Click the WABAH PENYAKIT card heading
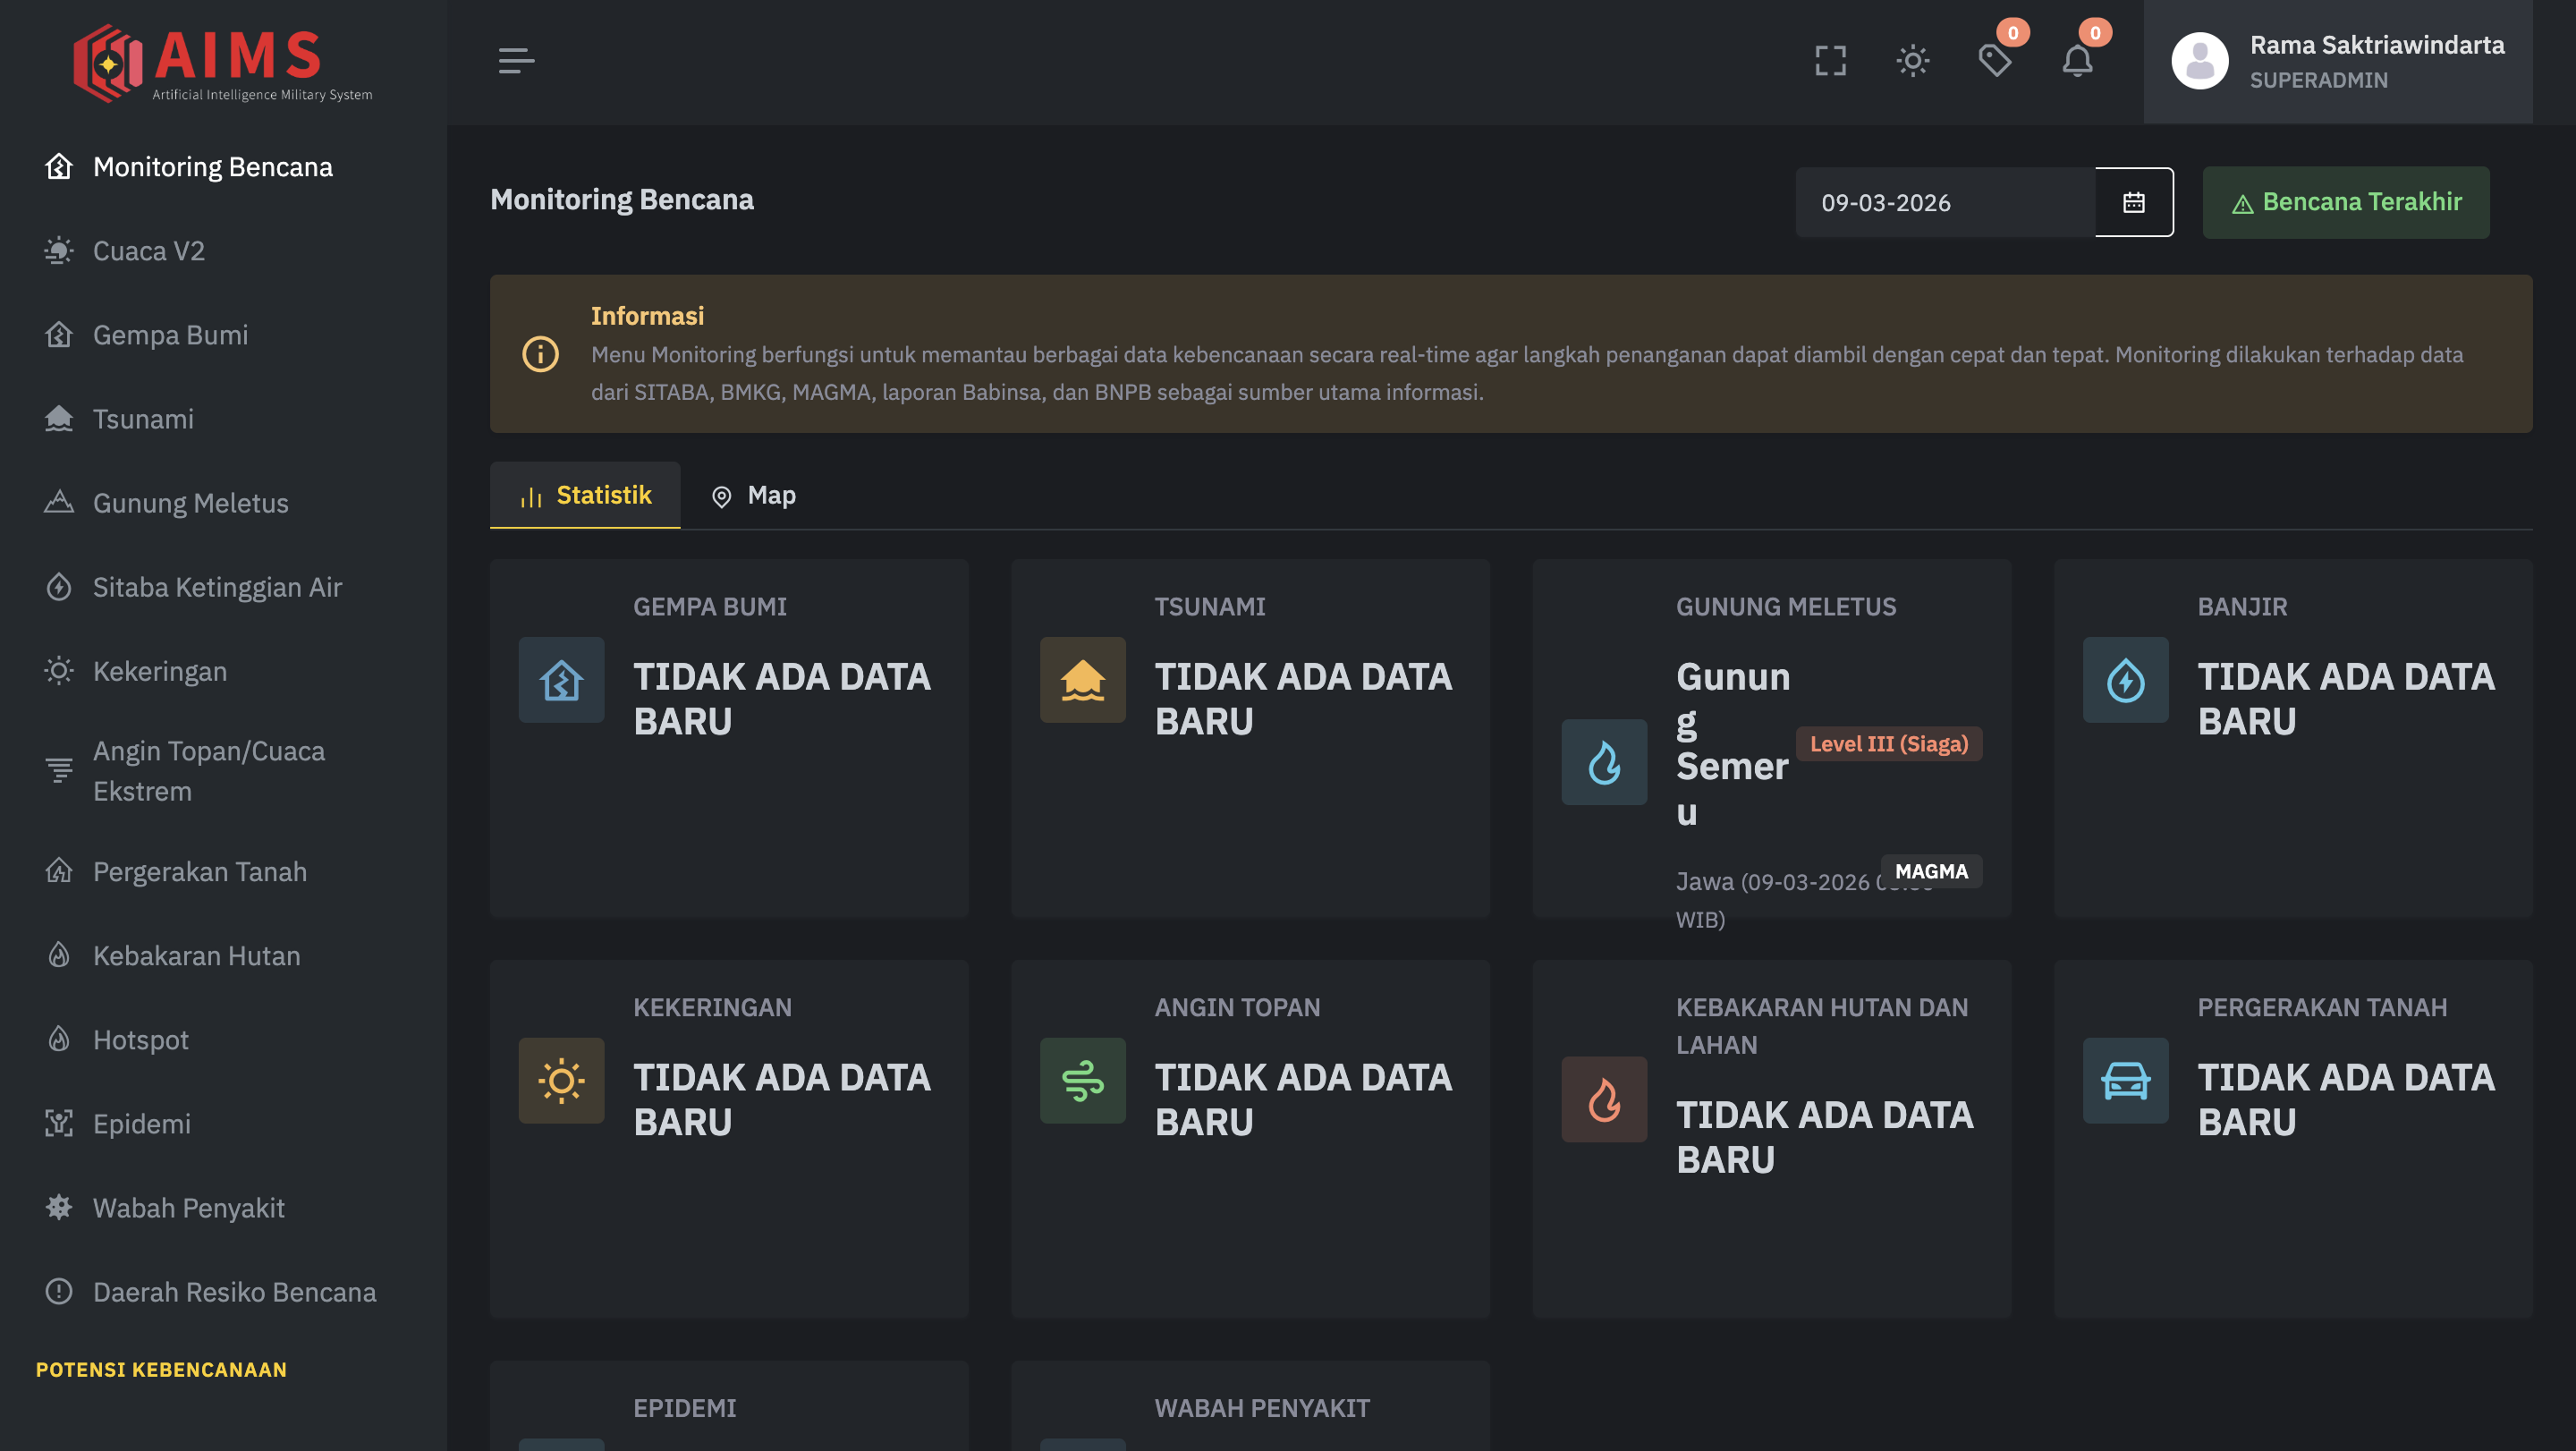 click(x=1262, y=1408)
